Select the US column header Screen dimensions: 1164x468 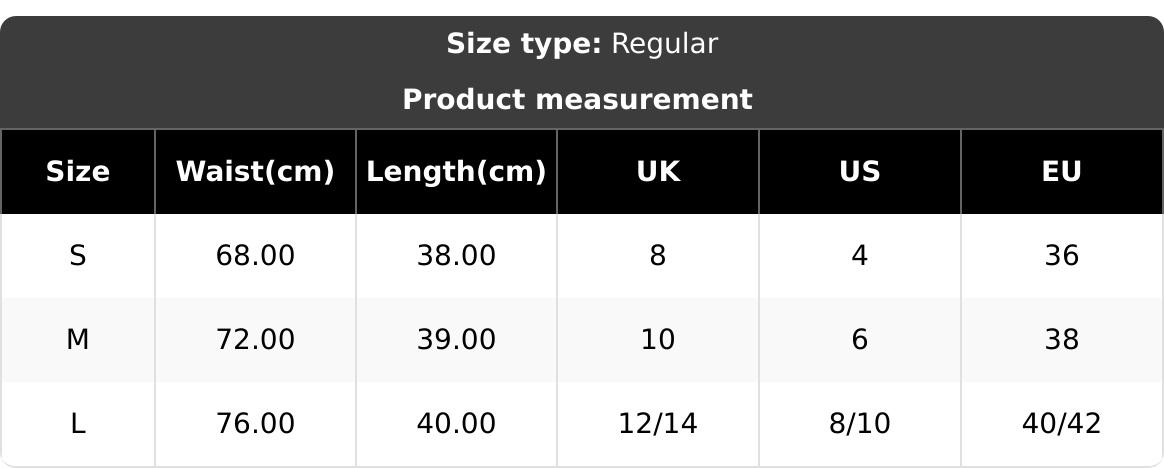pyautogui.click(x=860, y=172)
